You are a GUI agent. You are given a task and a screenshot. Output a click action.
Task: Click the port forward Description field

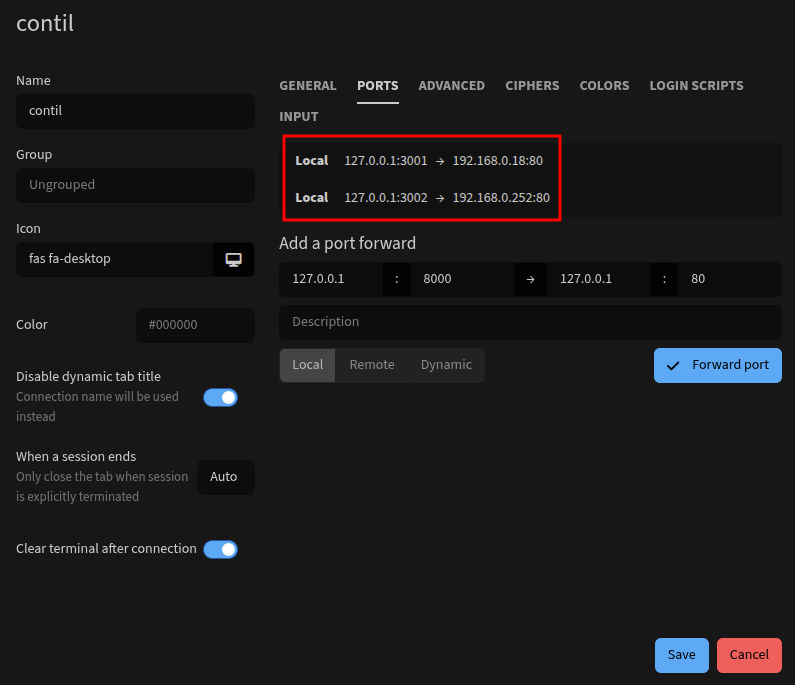[530, 322]
